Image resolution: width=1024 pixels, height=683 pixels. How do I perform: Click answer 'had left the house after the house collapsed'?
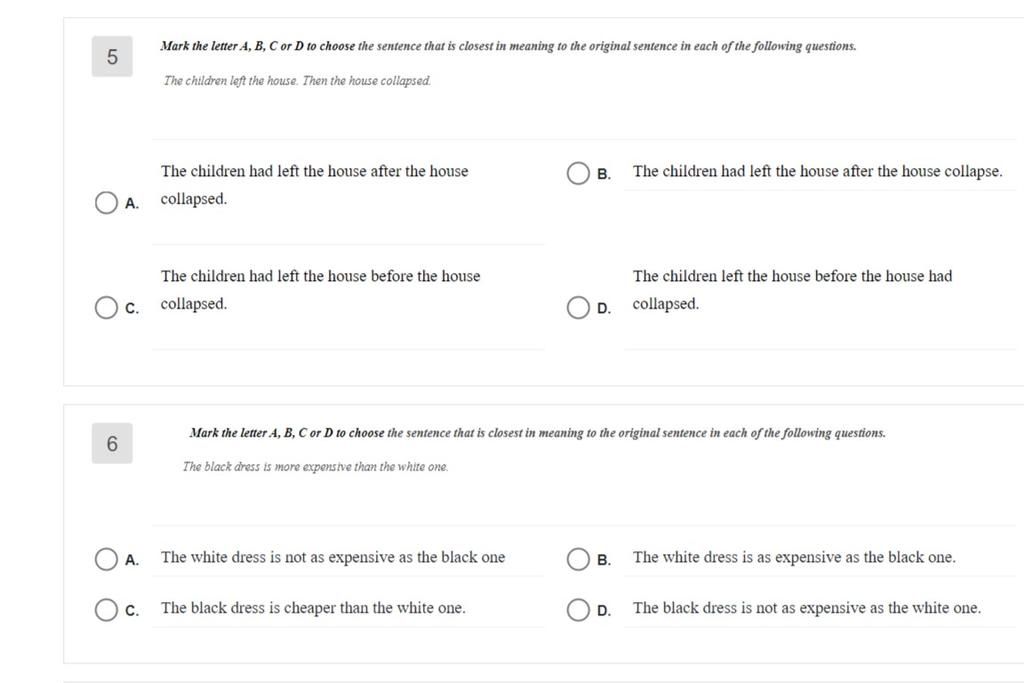pyautogui.click(x=315, y=185)
